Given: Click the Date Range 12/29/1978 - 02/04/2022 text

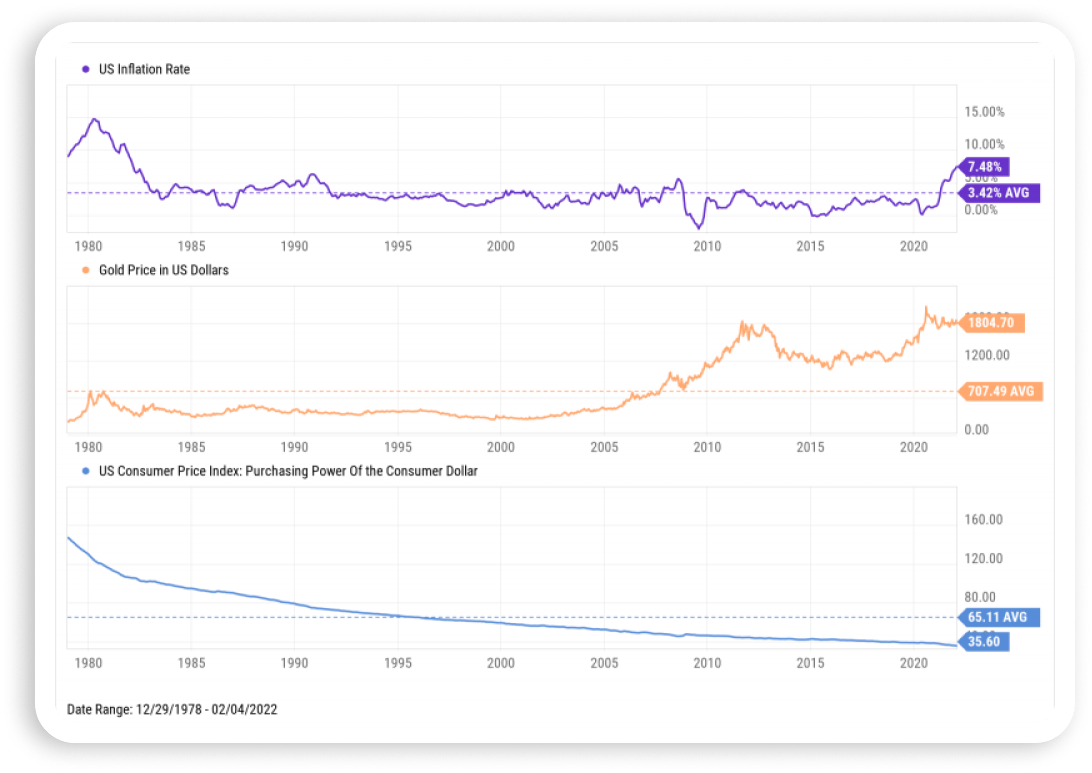Looking at the screenshot, I should 172,710.
